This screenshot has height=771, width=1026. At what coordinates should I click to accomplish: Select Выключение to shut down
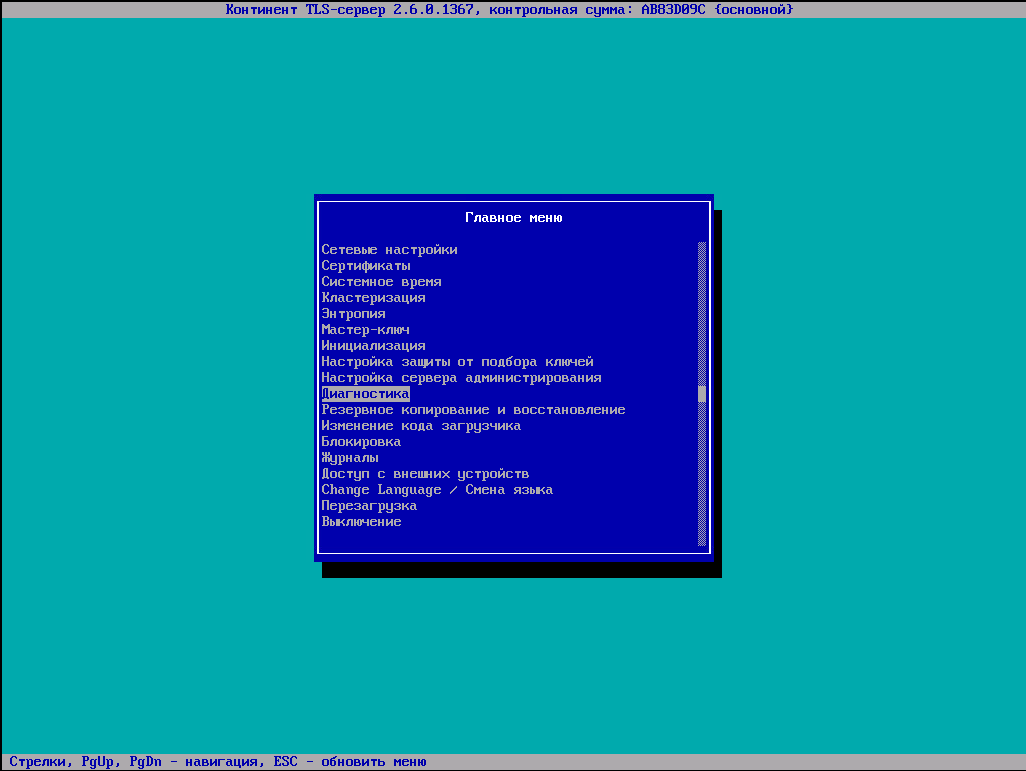[x=361, y=522]
